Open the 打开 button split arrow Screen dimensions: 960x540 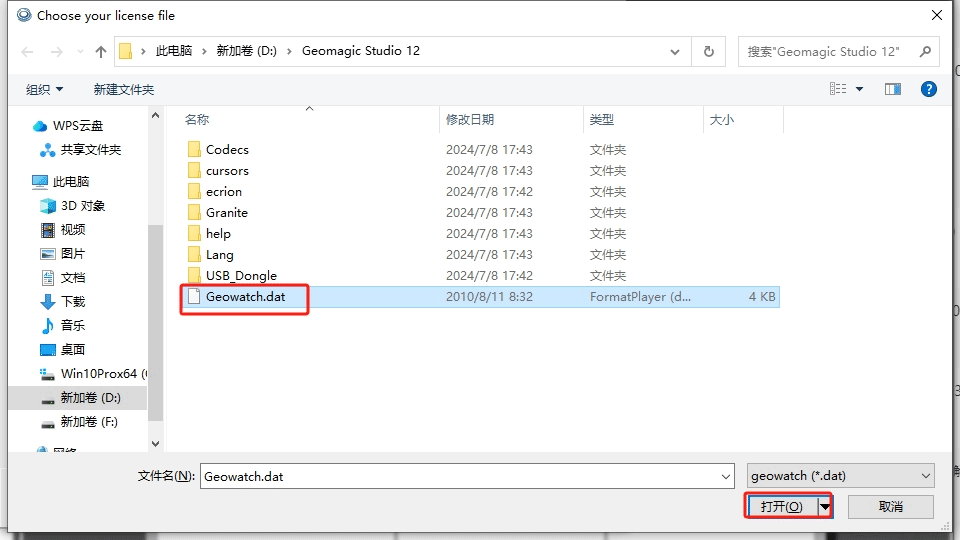click(825, 506)
